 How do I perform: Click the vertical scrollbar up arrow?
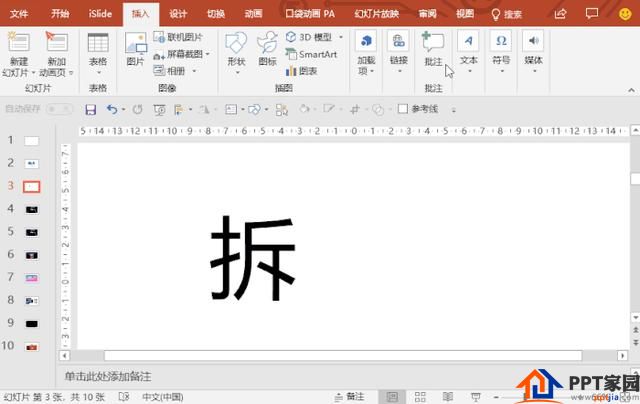635,131
